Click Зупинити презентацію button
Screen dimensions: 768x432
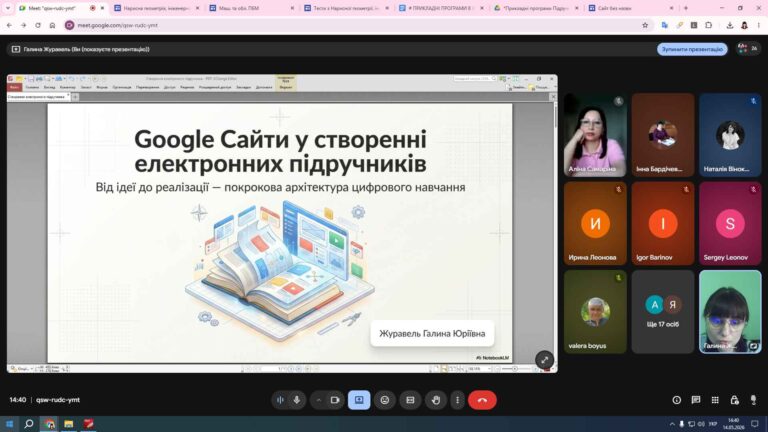tap(692, 49)
